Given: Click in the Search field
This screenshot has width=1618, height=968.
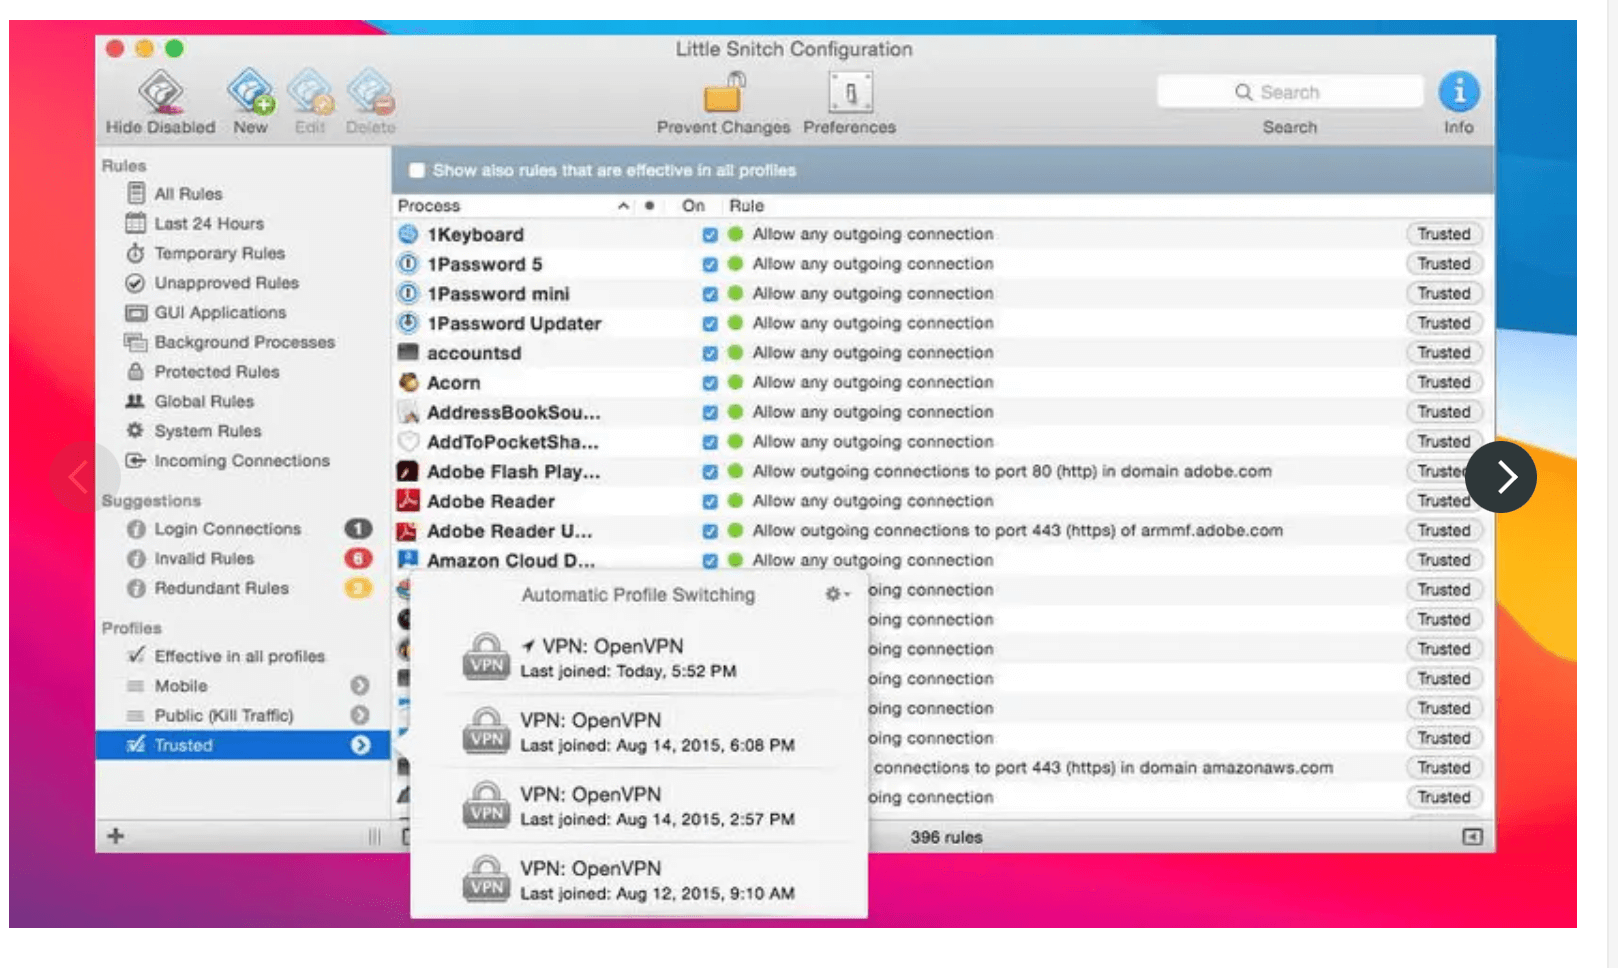Looking at the screenshot, I should pyautogui.click(x=1290, y=92).
